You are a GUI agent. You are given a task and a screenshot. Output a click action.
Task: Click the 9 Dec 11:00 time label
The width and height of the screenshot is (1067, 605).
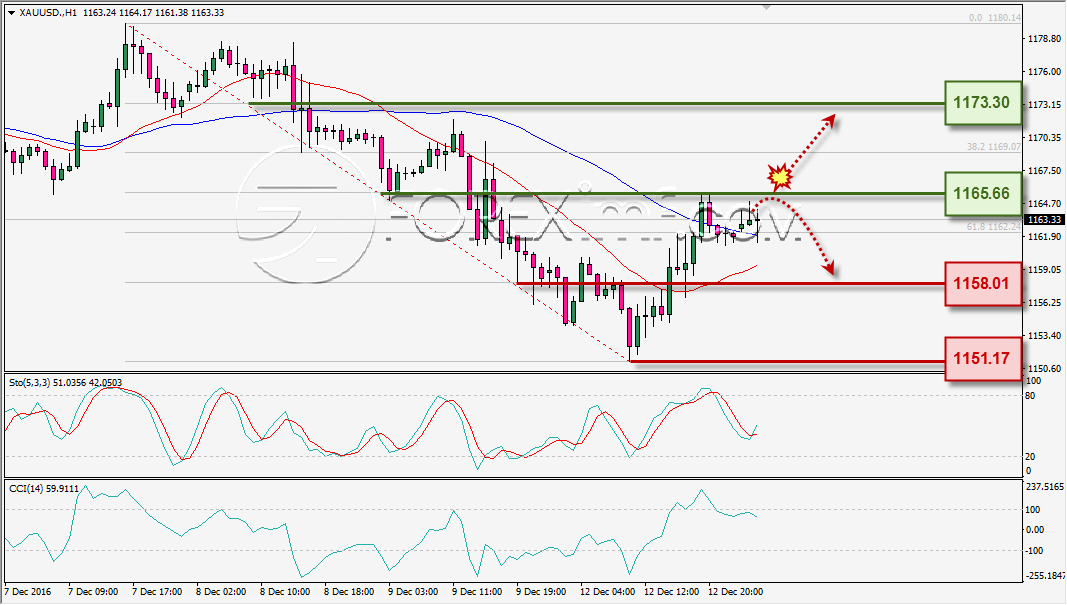coord(477,592)
